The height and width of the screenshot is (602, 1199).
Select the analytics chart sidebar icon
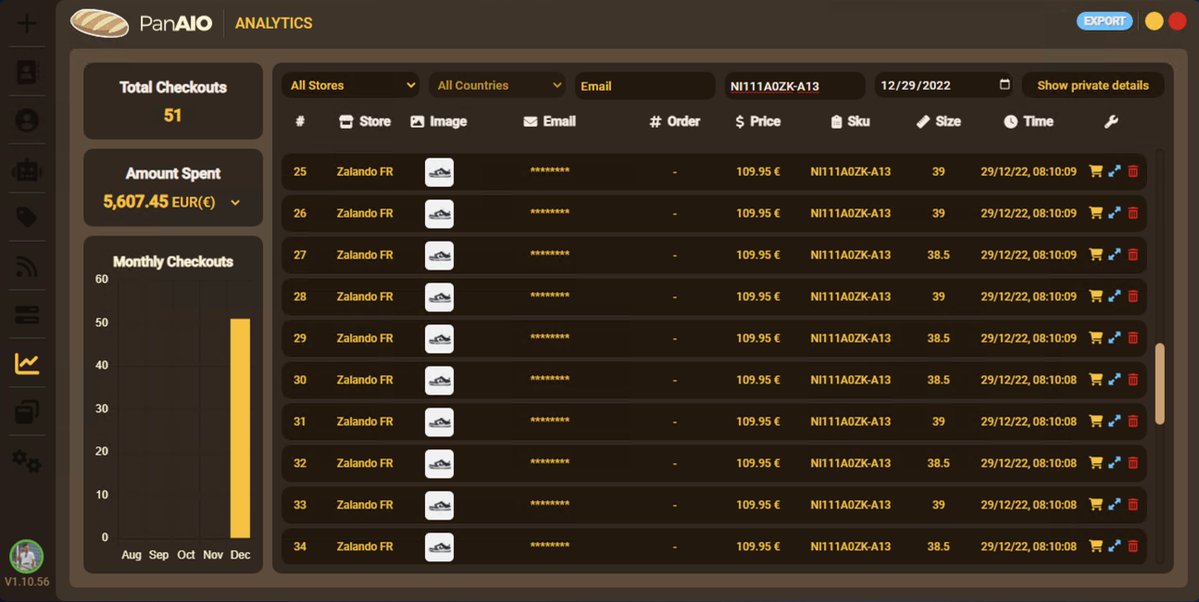27,363
